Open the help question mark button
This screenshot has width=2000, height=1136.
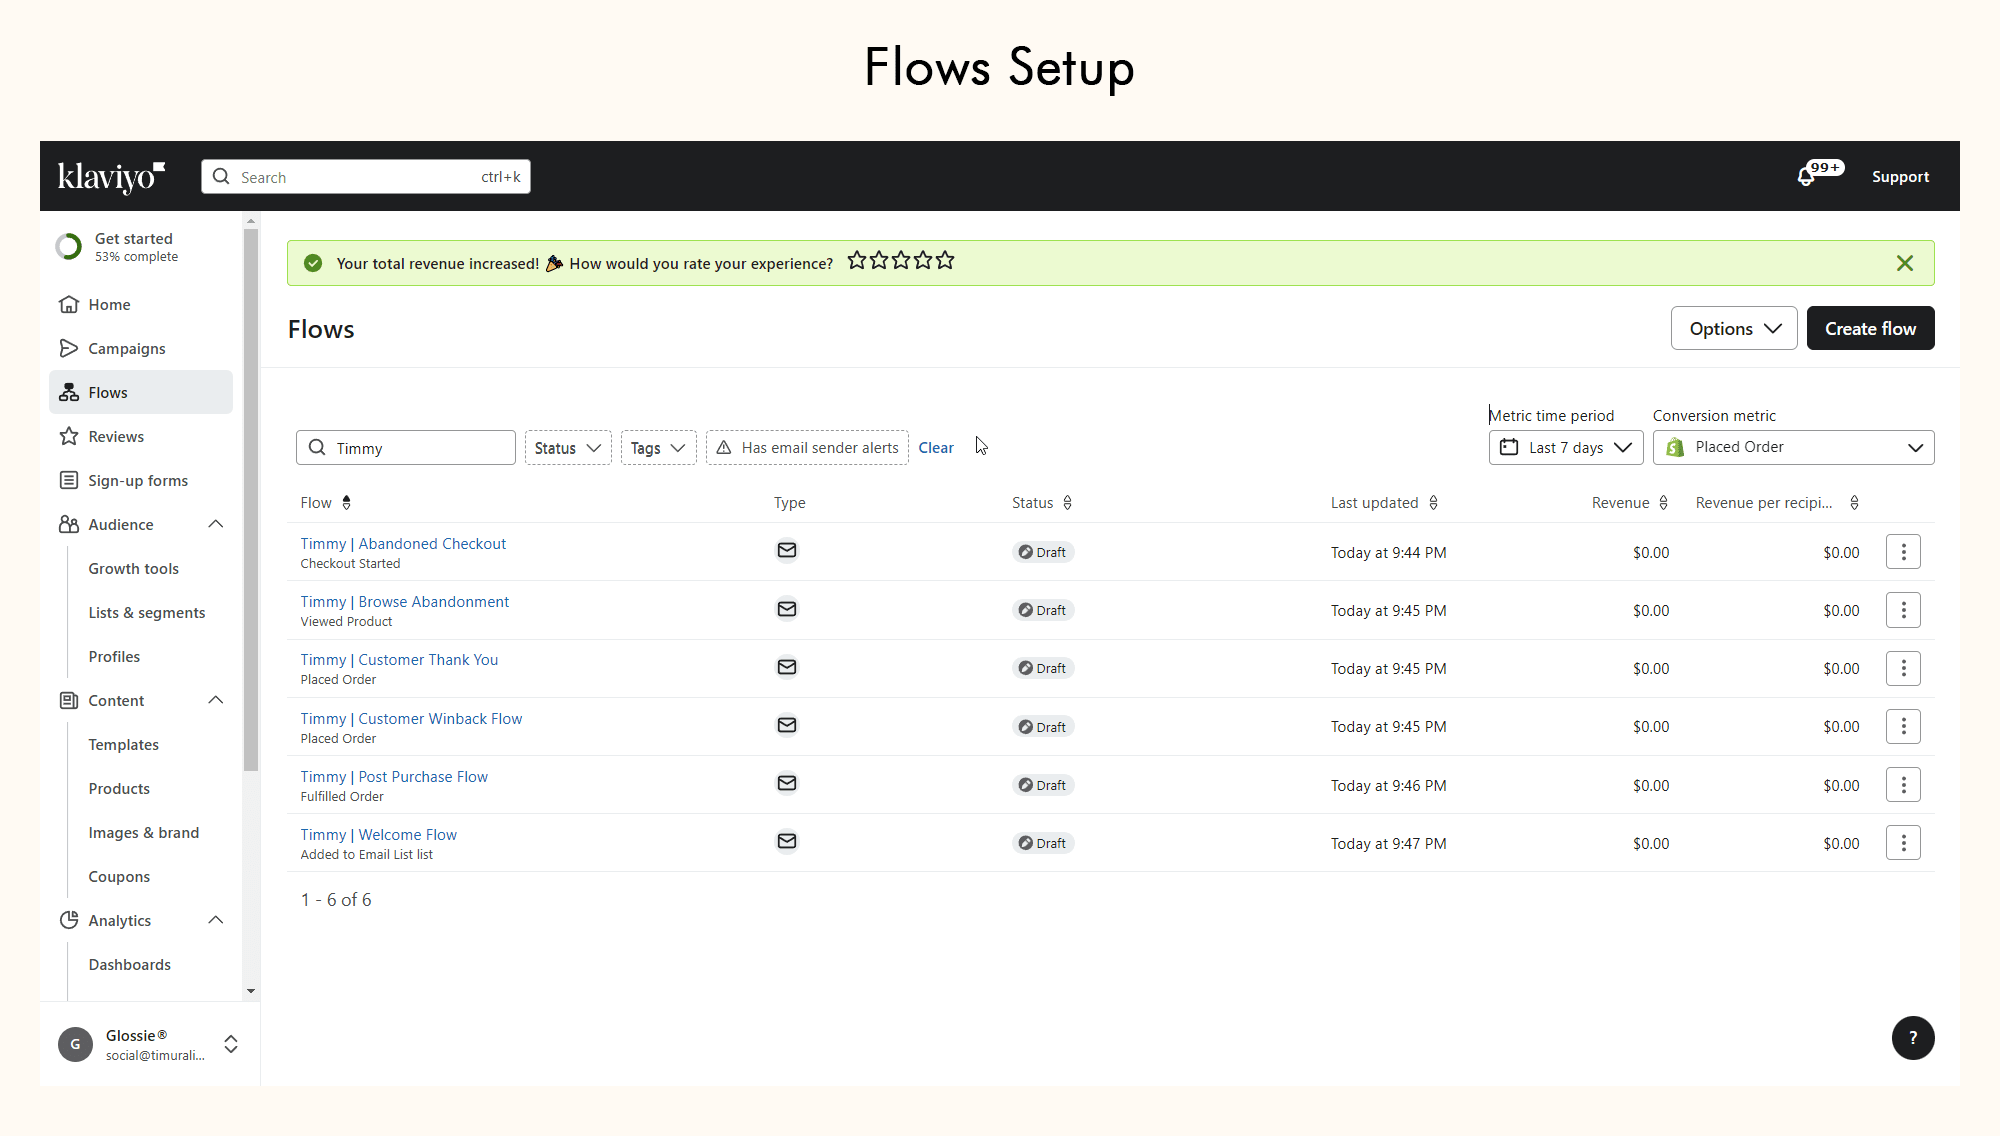pyautogui.click(x=1912, y=1038)
